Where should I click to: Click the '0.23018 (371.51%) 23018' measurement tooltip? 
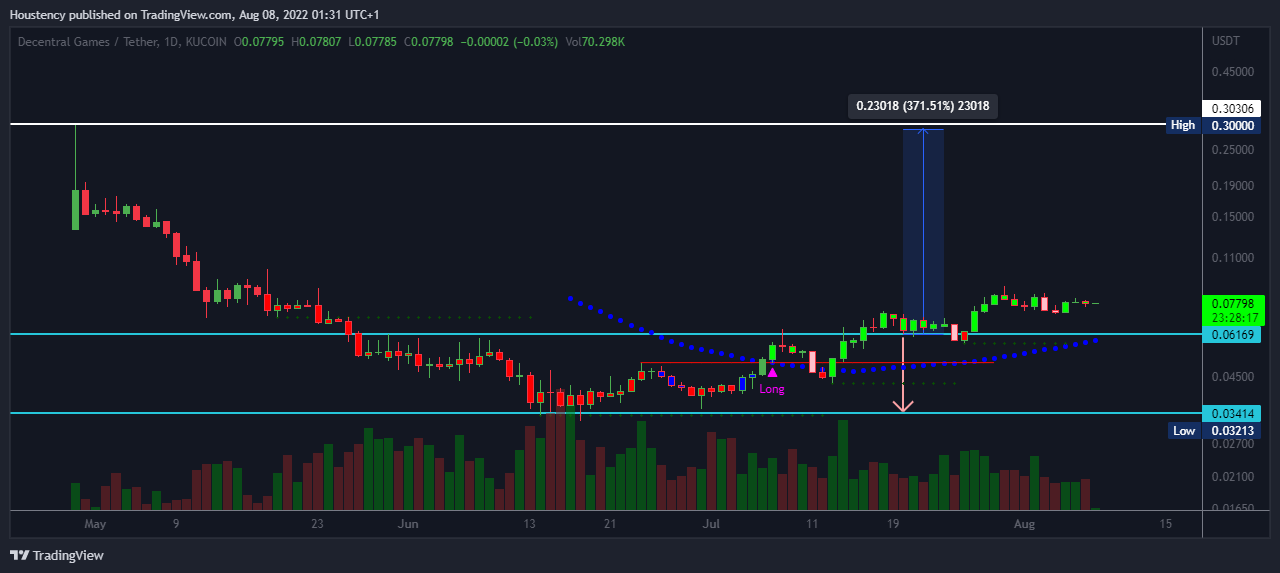(923, 106)
